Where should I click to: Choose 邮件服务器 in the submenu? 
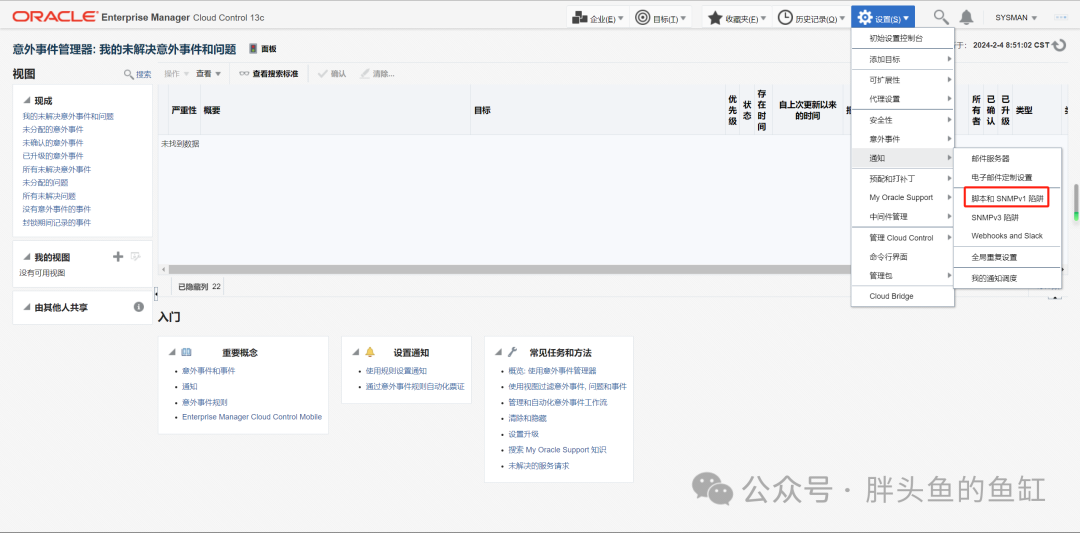pos(1007,158)
